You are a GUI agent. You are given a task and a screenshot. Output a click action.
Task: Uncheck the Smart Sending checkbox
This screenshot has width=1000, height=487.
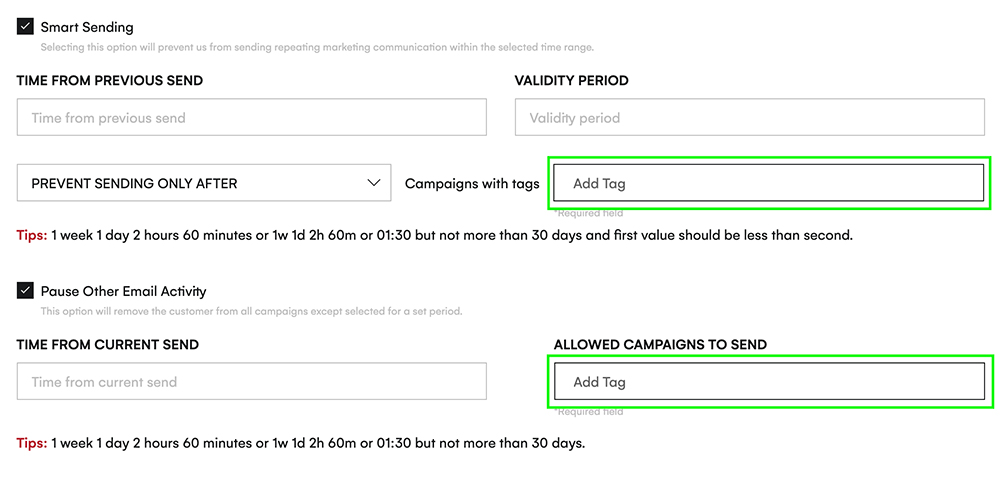(x=25, y=27)
